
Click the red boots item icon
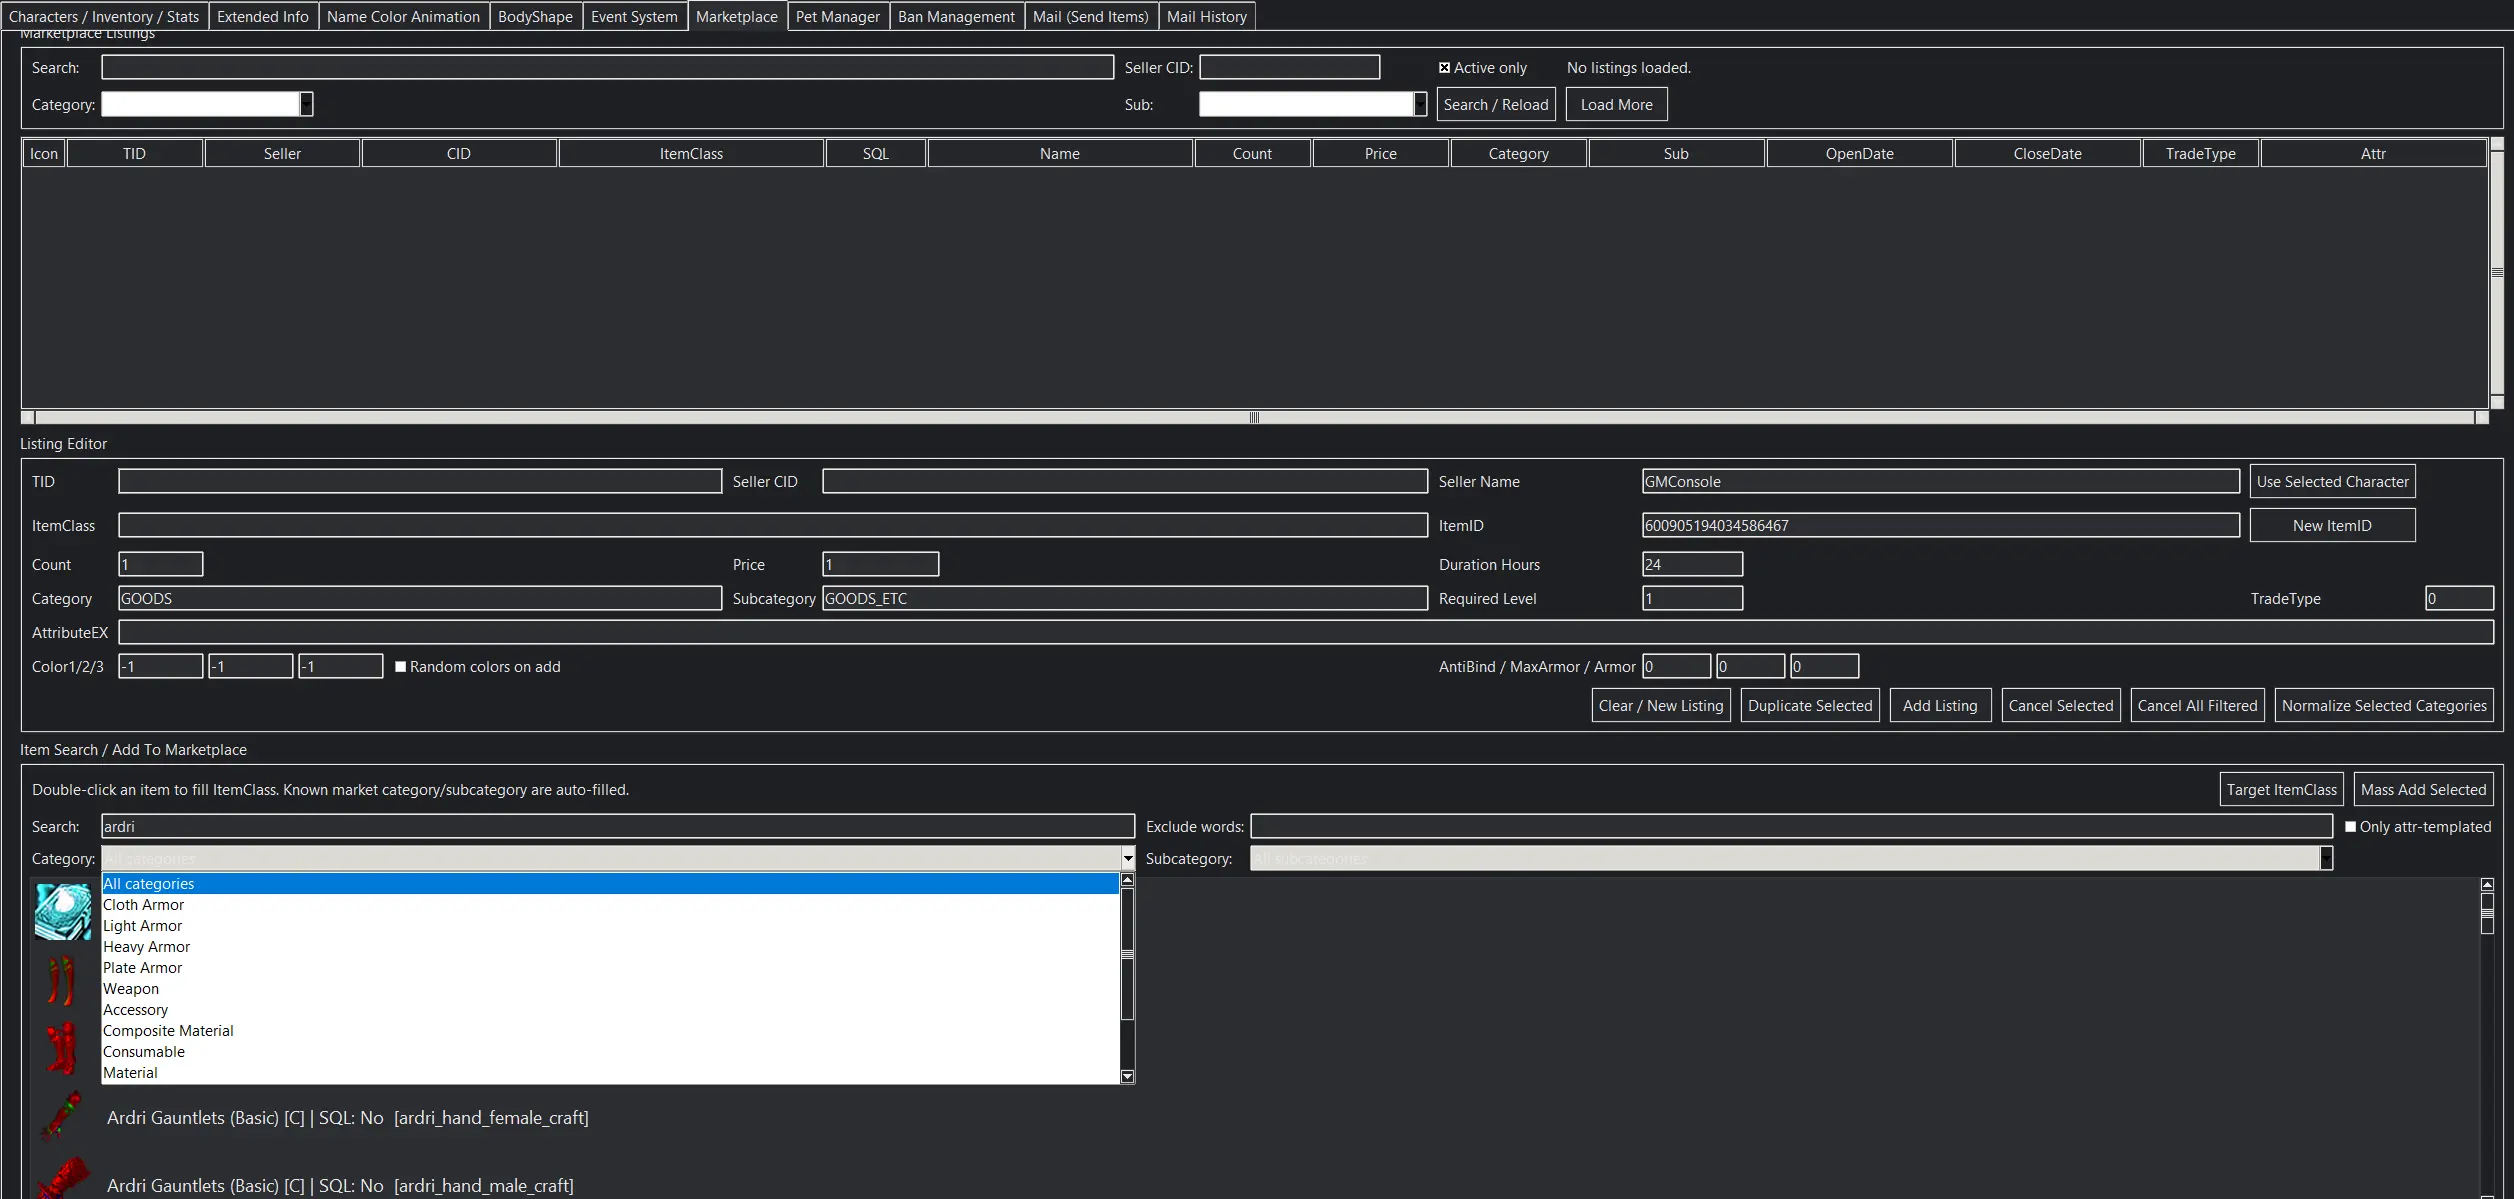click(61, 1048)
